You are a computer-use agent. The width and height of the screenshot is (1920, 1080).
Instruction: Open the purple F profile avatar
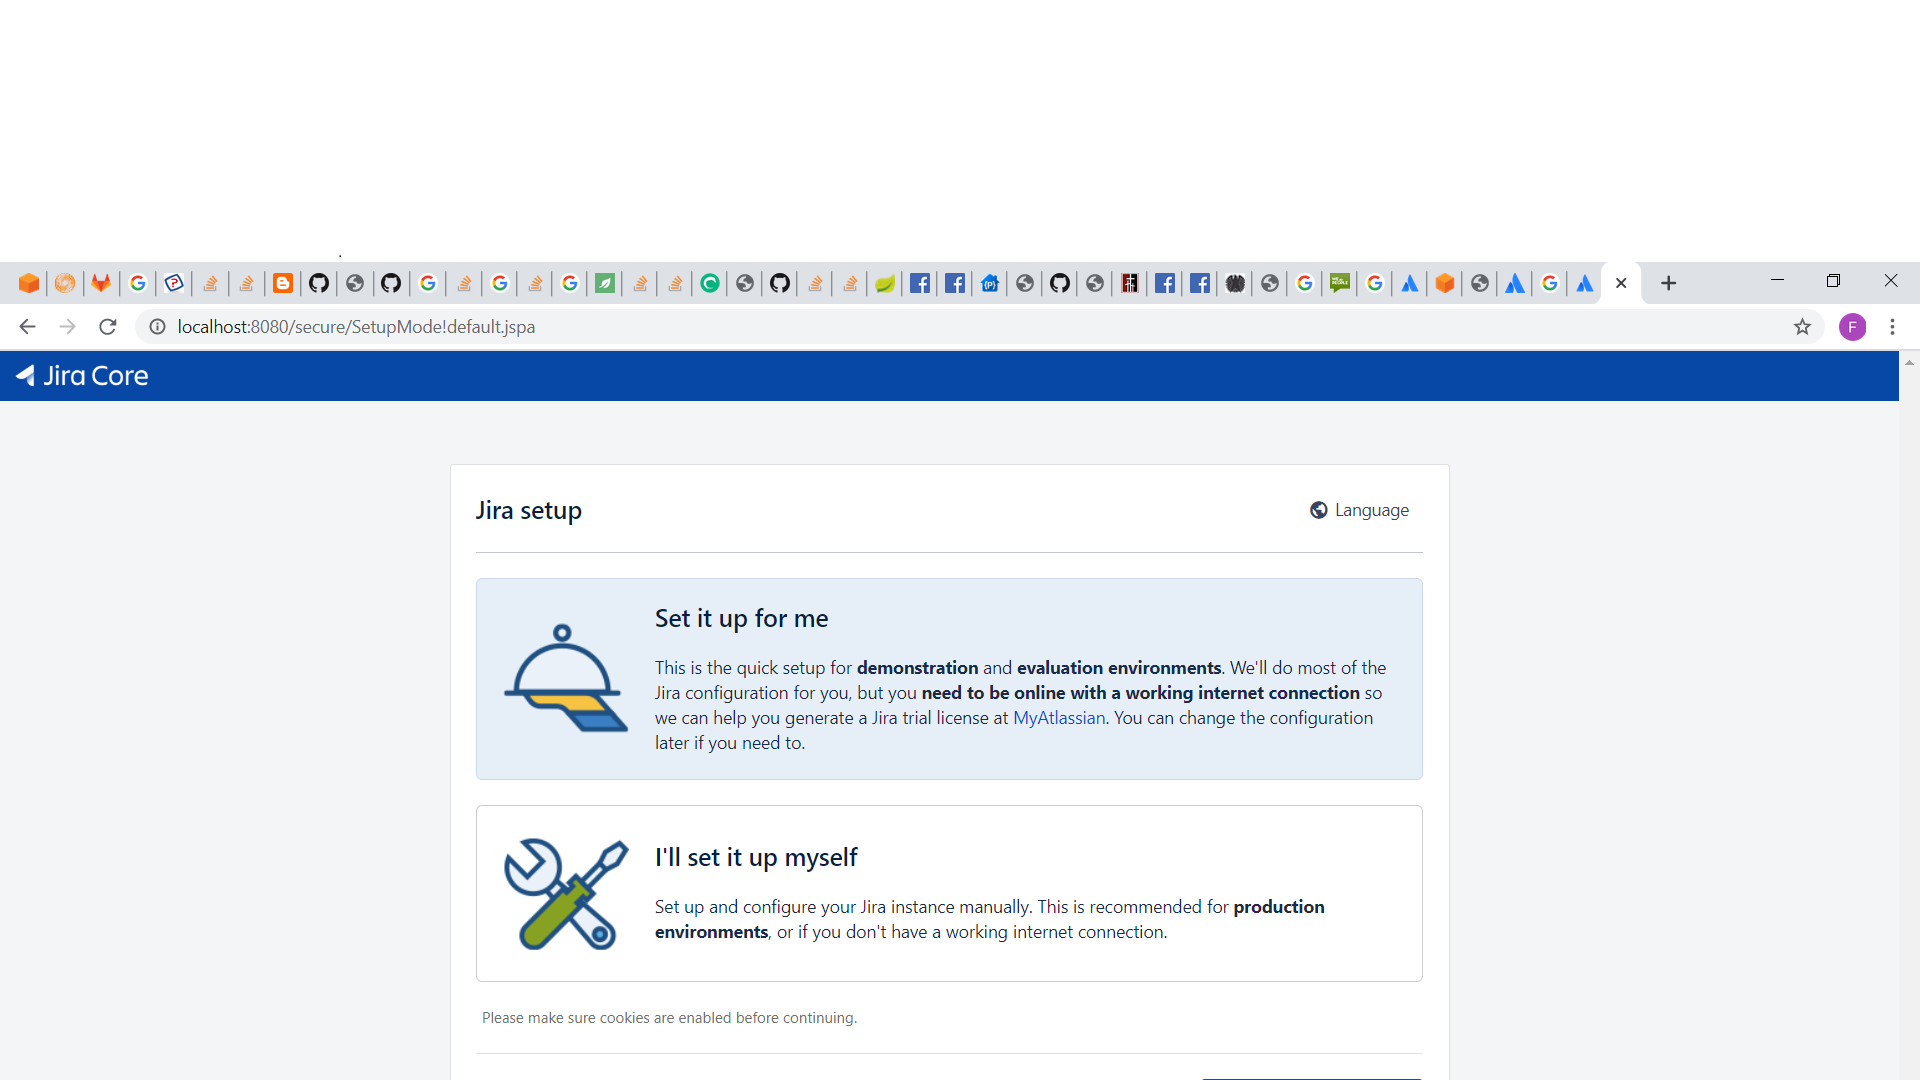[1852, 327]
